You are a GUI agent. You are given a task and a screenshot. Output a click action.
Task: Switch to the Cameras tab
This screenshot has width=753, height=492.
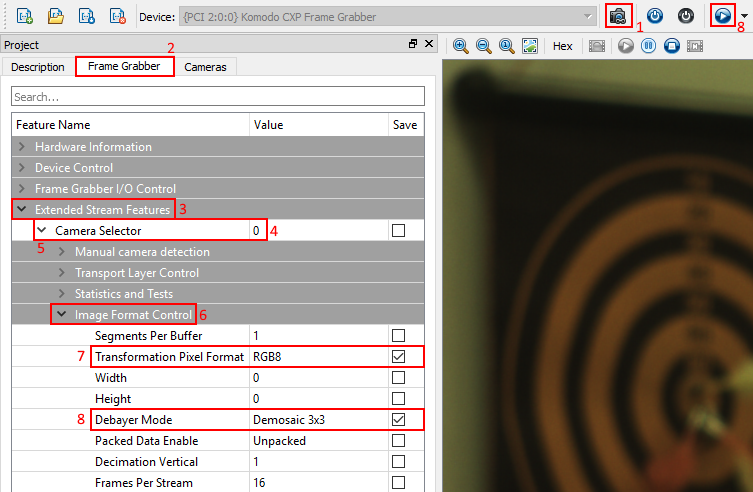point(205,67)
